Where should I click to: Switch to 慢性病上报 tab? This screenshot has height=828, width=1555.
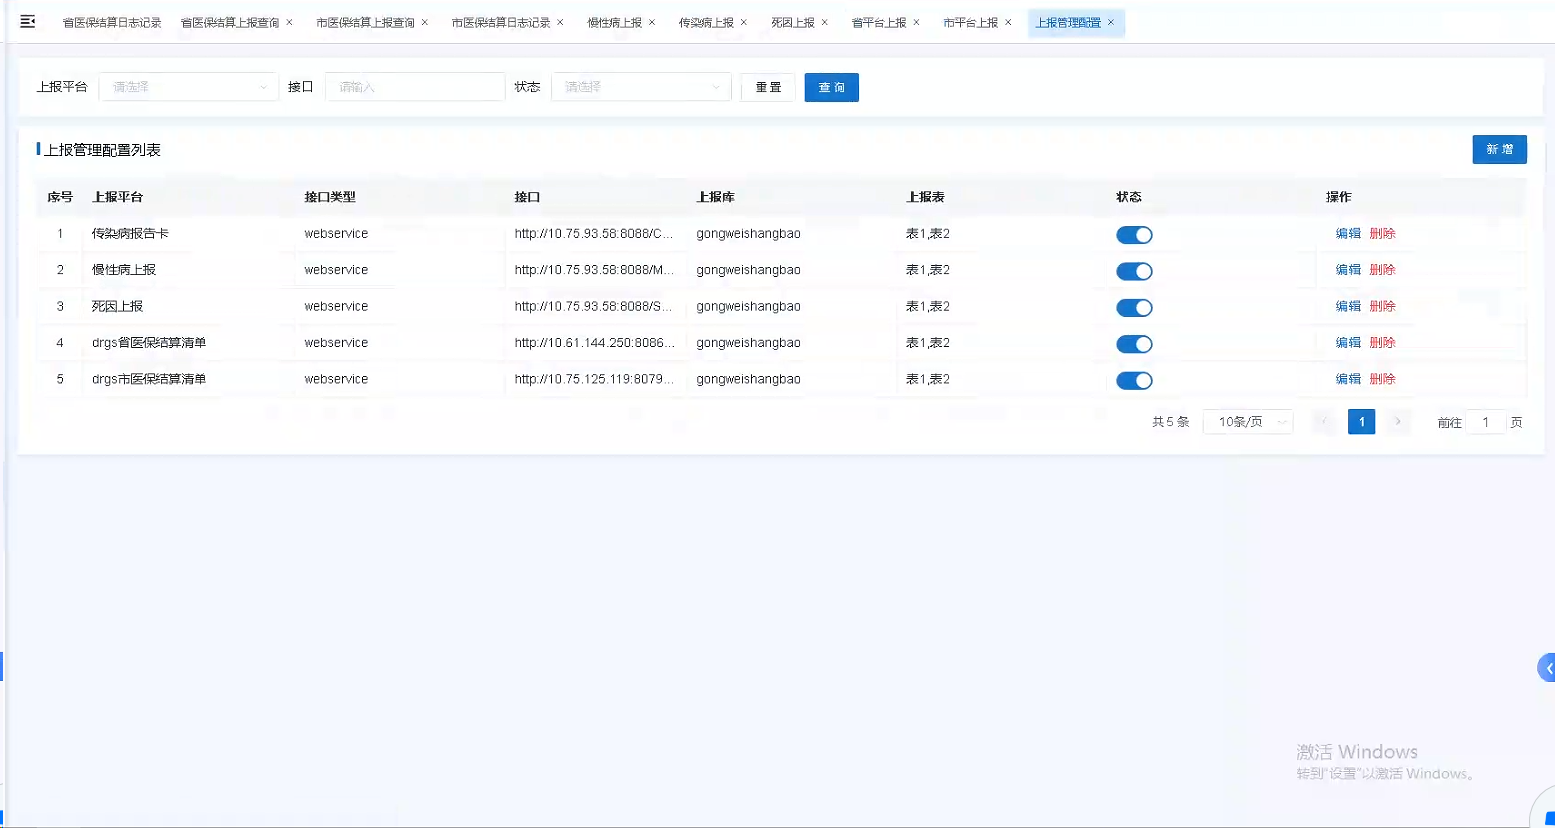(614, 22)
